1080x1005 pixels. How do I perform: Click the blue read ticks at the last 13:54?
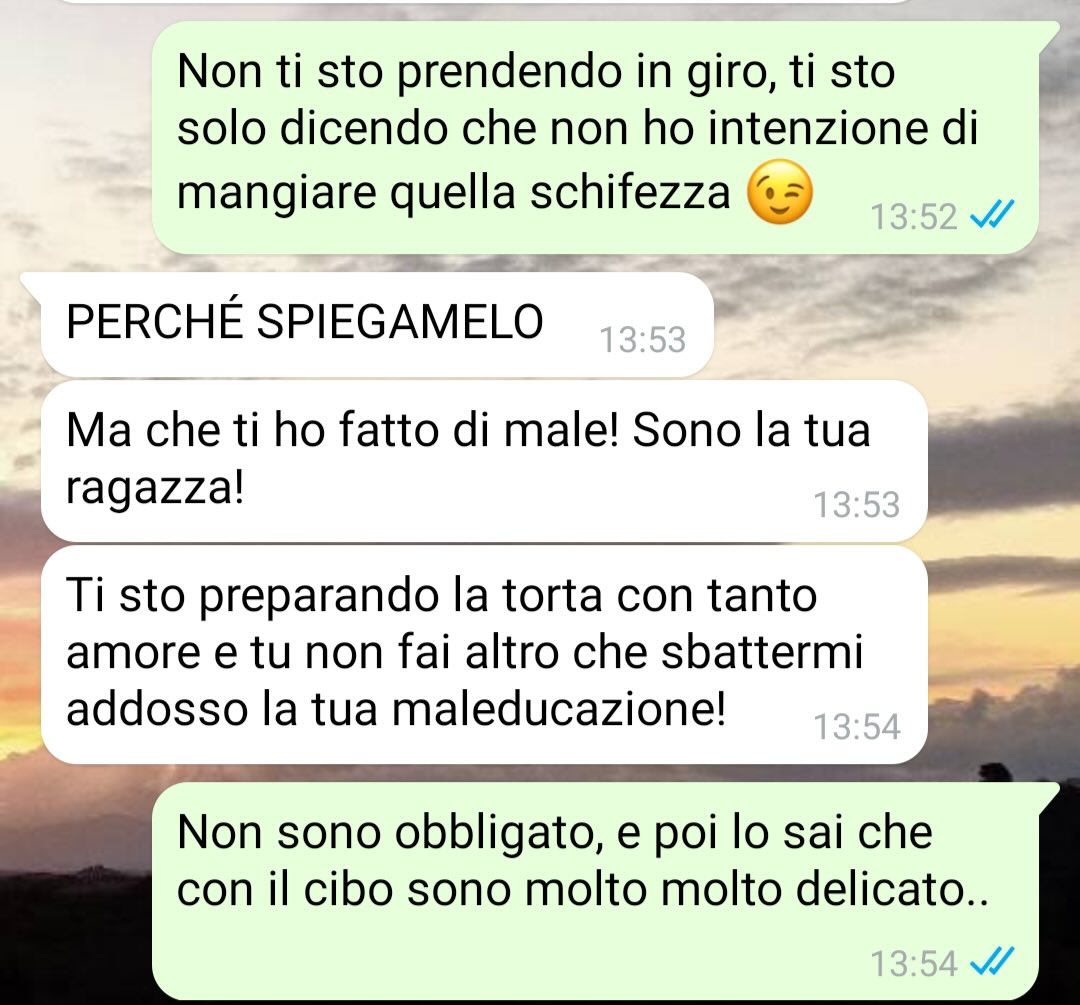992,962
